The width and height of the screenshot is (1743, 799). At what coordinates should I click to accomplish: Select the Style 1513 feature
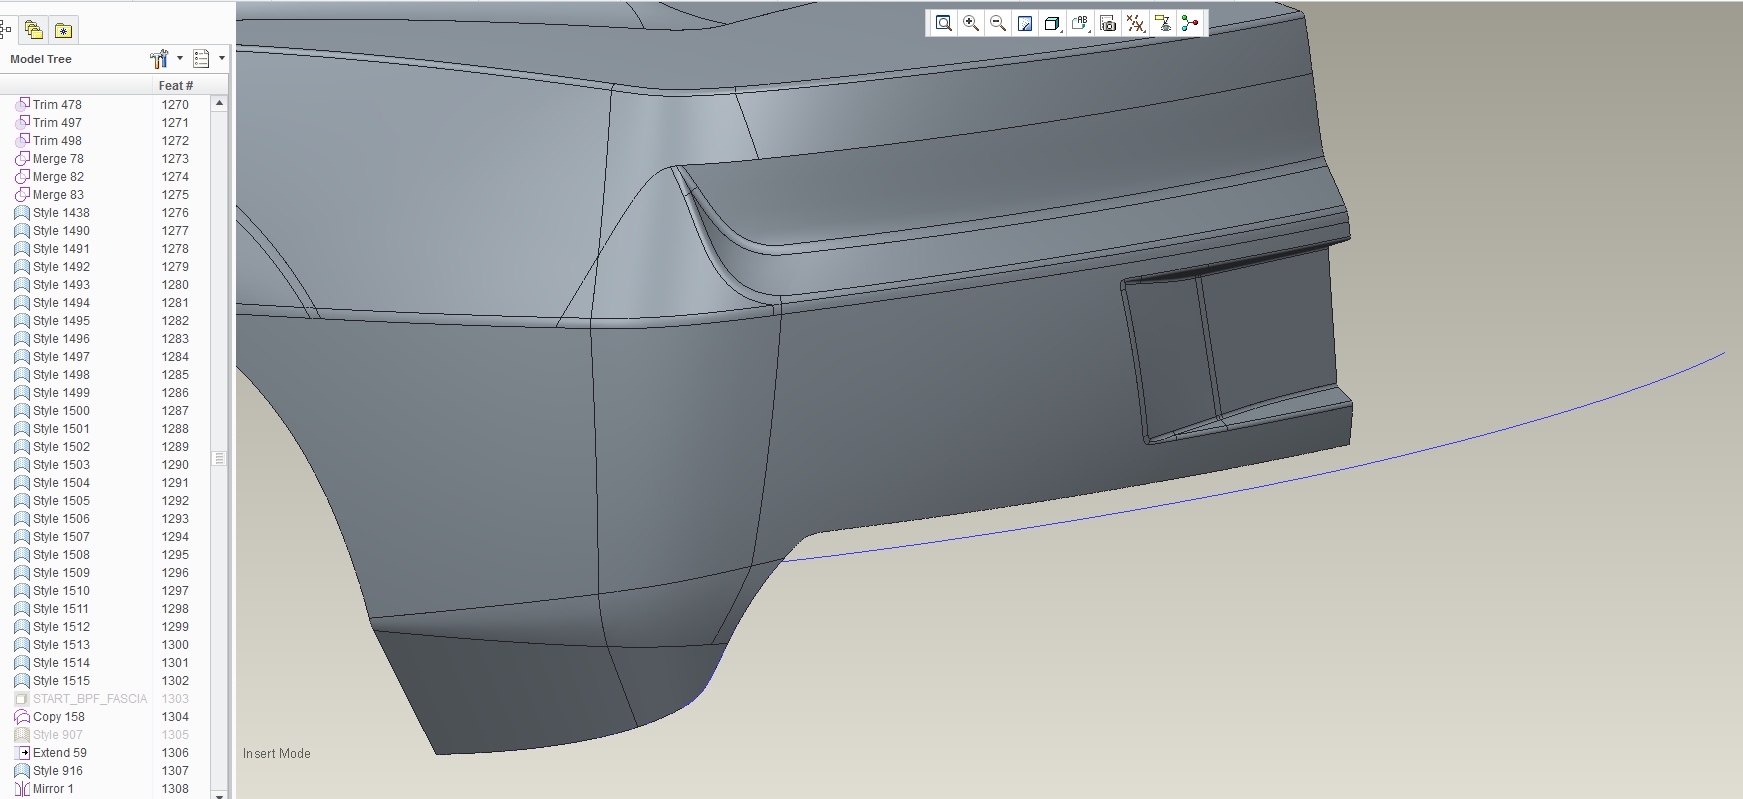(x=61, y=645)
